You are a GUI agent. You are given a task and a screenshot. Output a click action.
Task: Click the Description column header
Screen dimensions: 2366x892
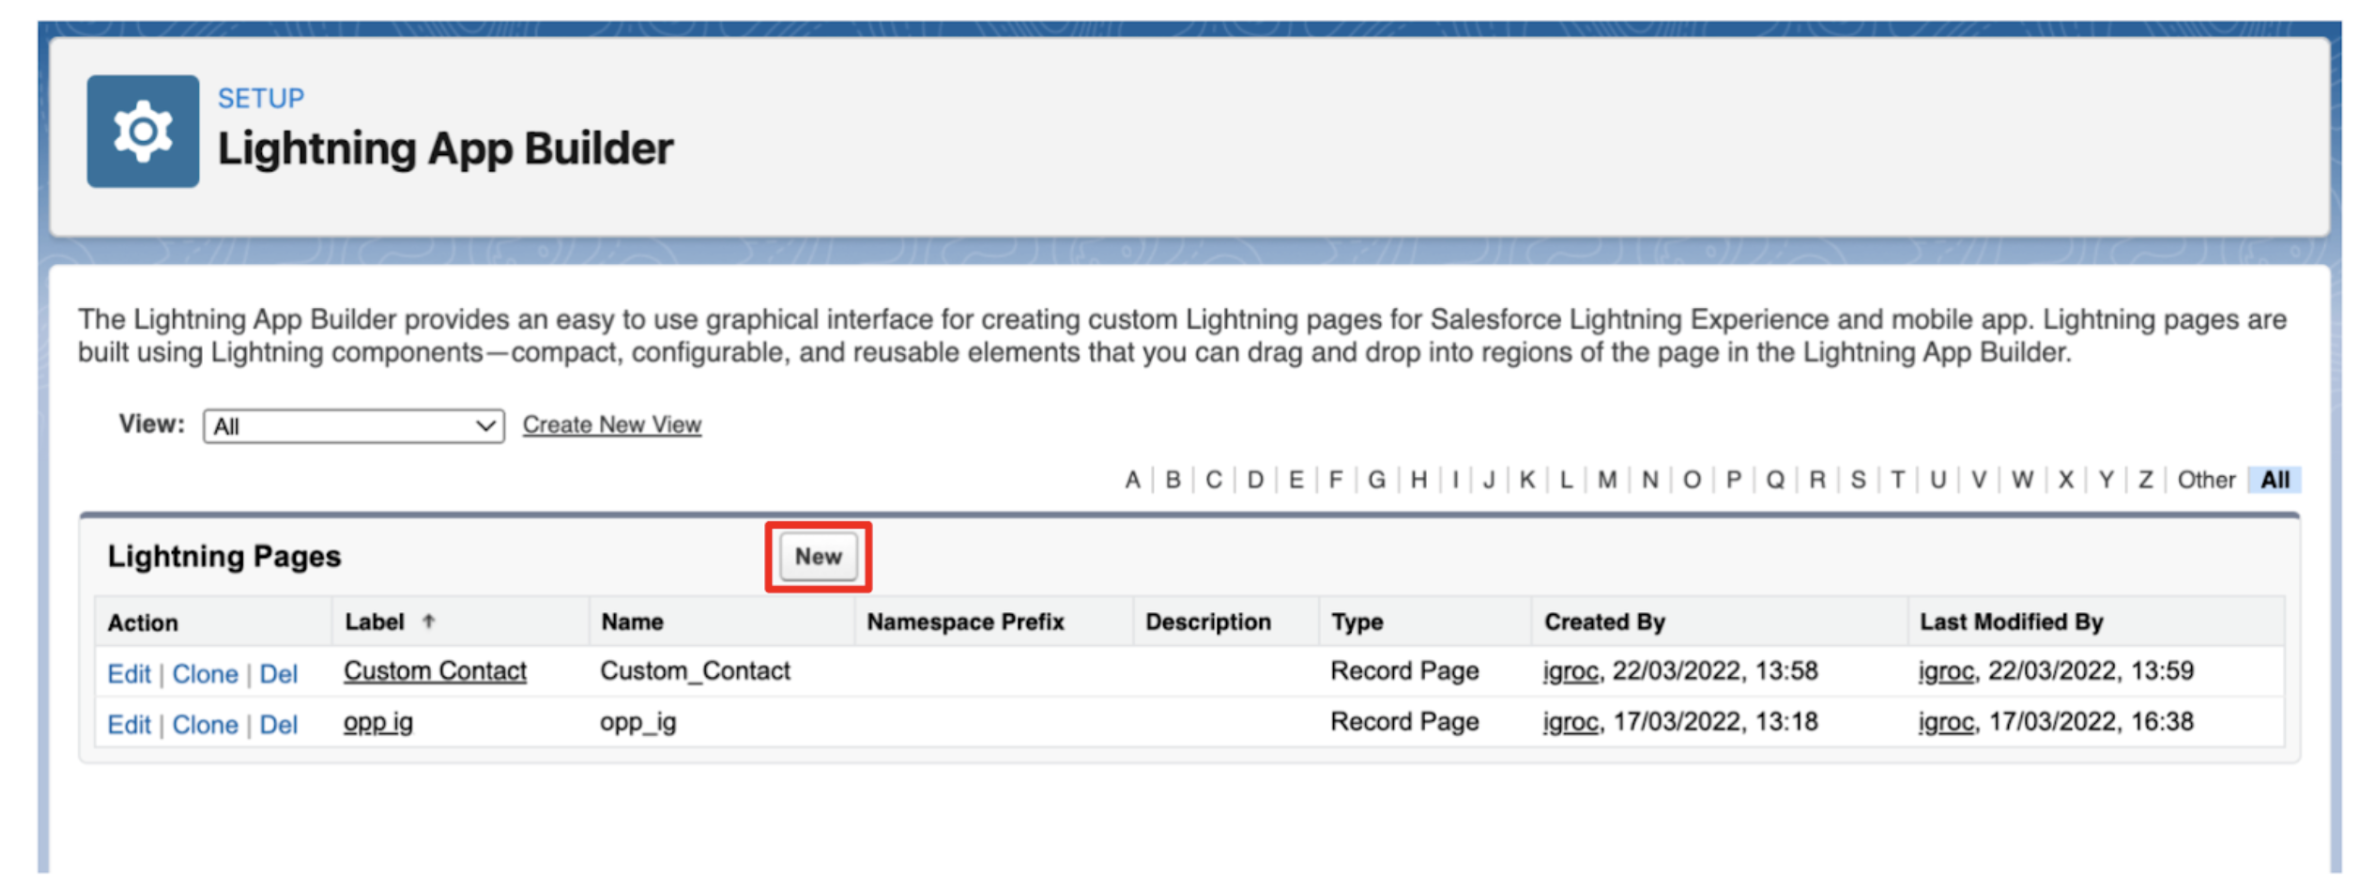point(1208,622)
